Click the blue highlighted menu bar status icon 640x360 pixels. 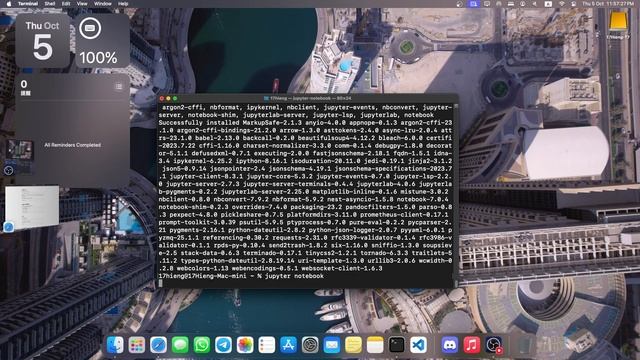coord(473,4)
